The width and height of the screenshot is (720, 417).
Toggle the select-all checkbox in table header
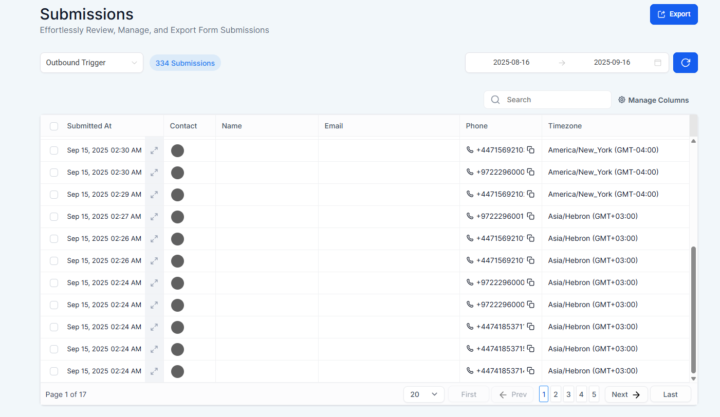(x=54, y=126)
